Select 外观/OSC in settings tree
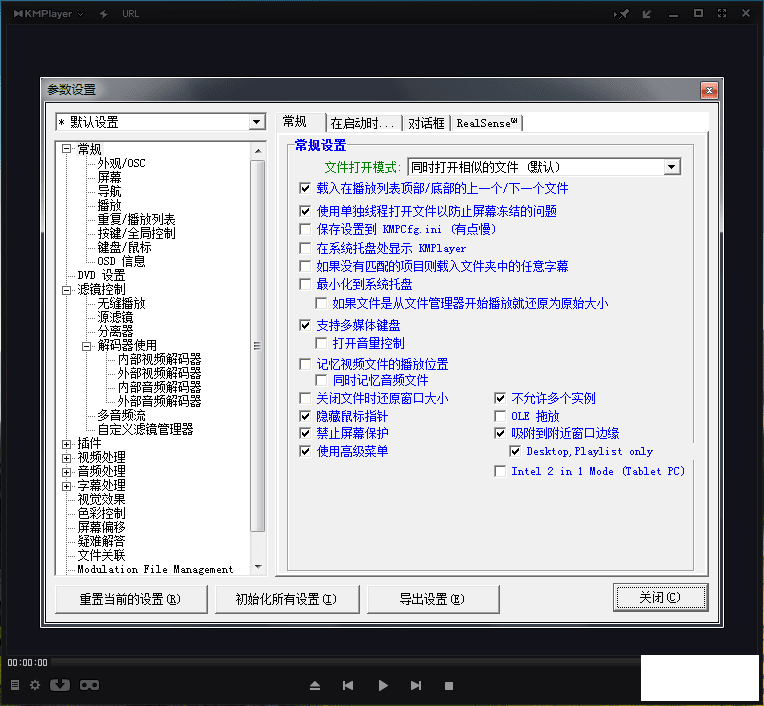Screen dimensions: 764x706 121,163
